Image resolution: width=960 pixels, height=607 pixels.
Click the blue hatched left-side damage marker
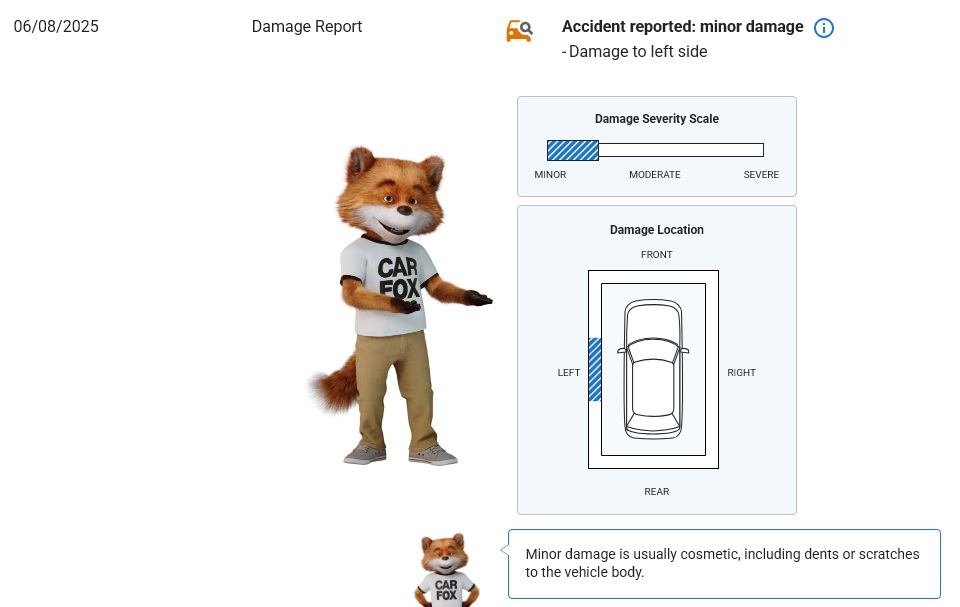tap(595, 369)
